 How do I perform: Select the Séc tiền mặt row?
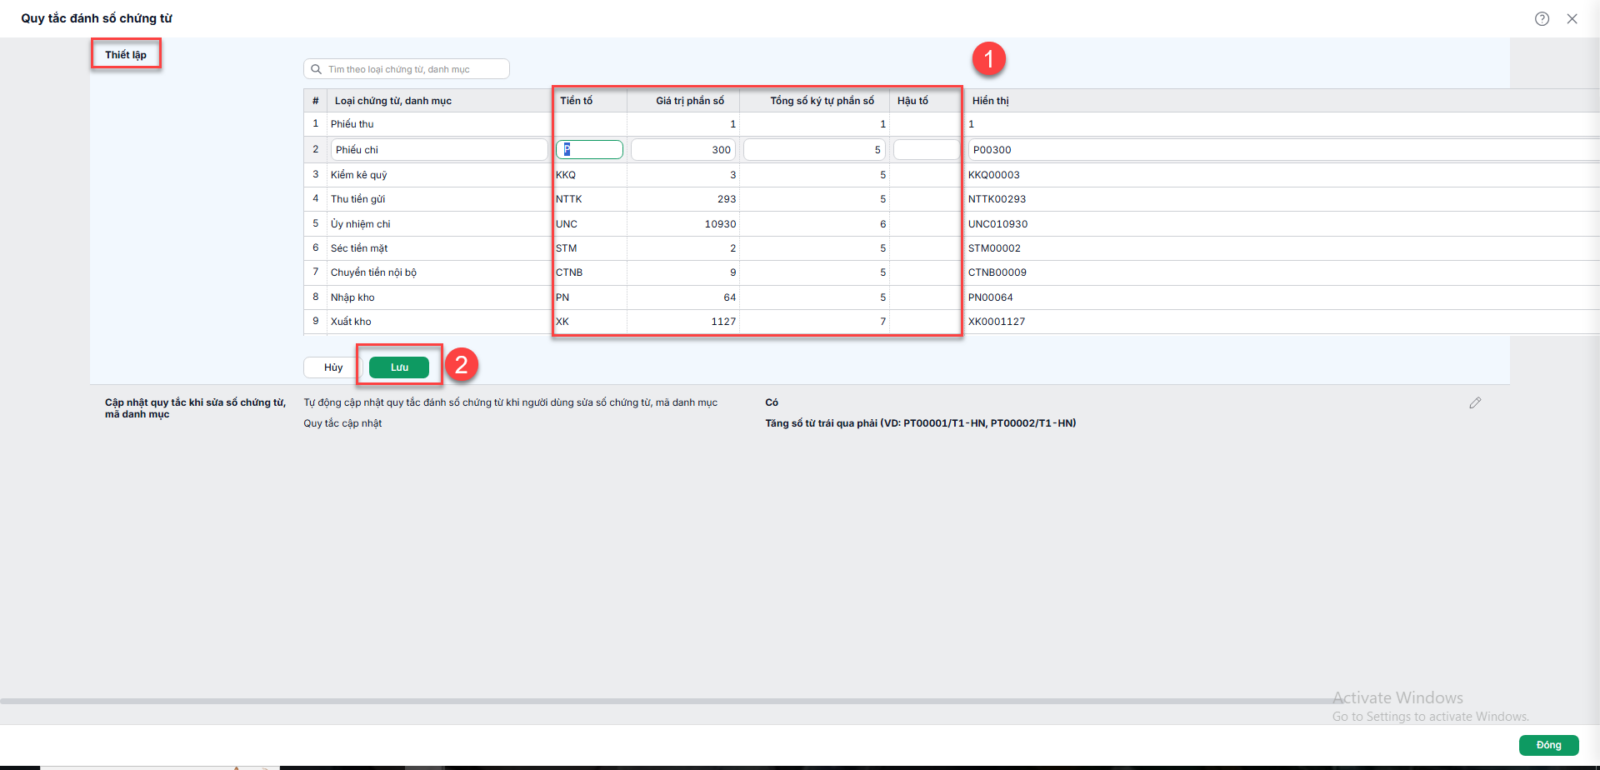coord(952,248)
